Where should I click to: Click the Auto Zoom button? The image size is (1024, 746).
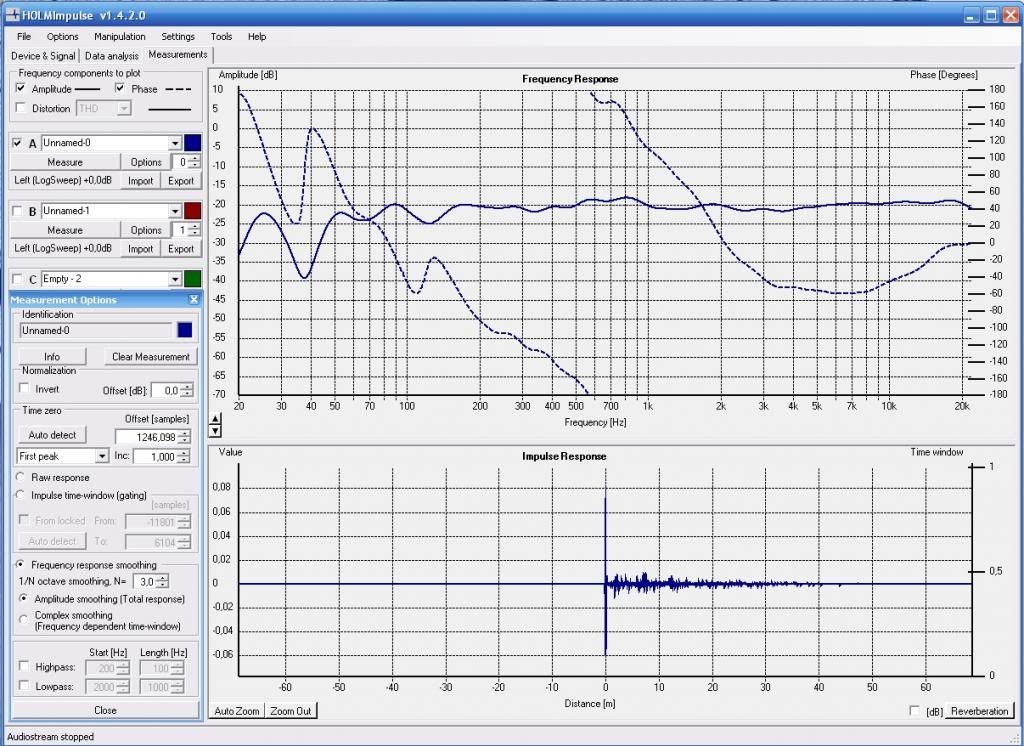237,711
